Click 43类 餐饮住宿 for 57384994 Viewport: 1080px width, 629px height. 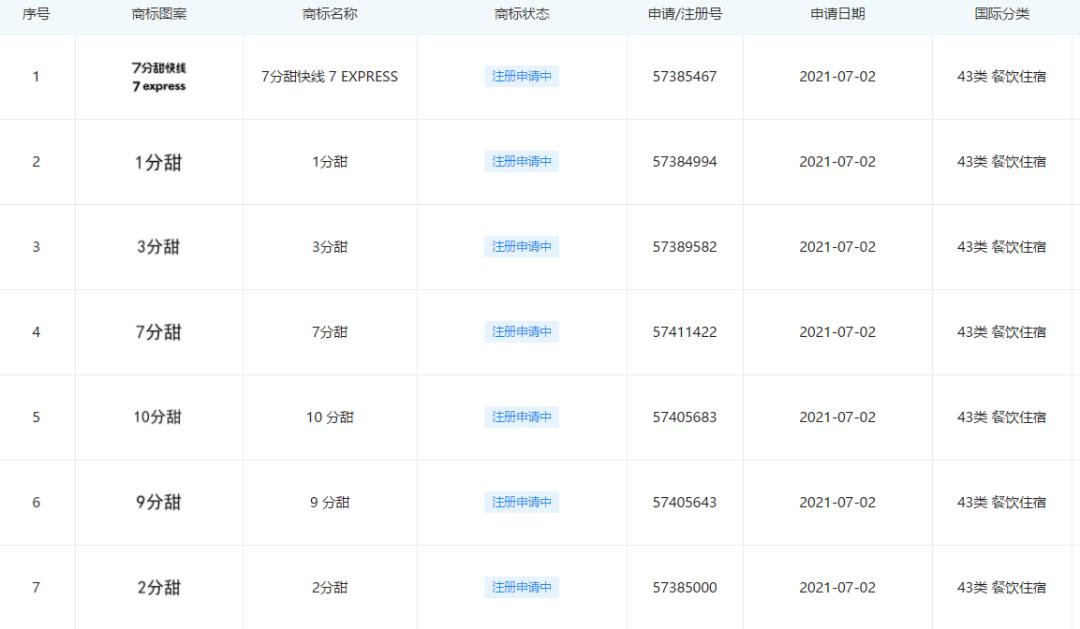[x=1001, y=162]
